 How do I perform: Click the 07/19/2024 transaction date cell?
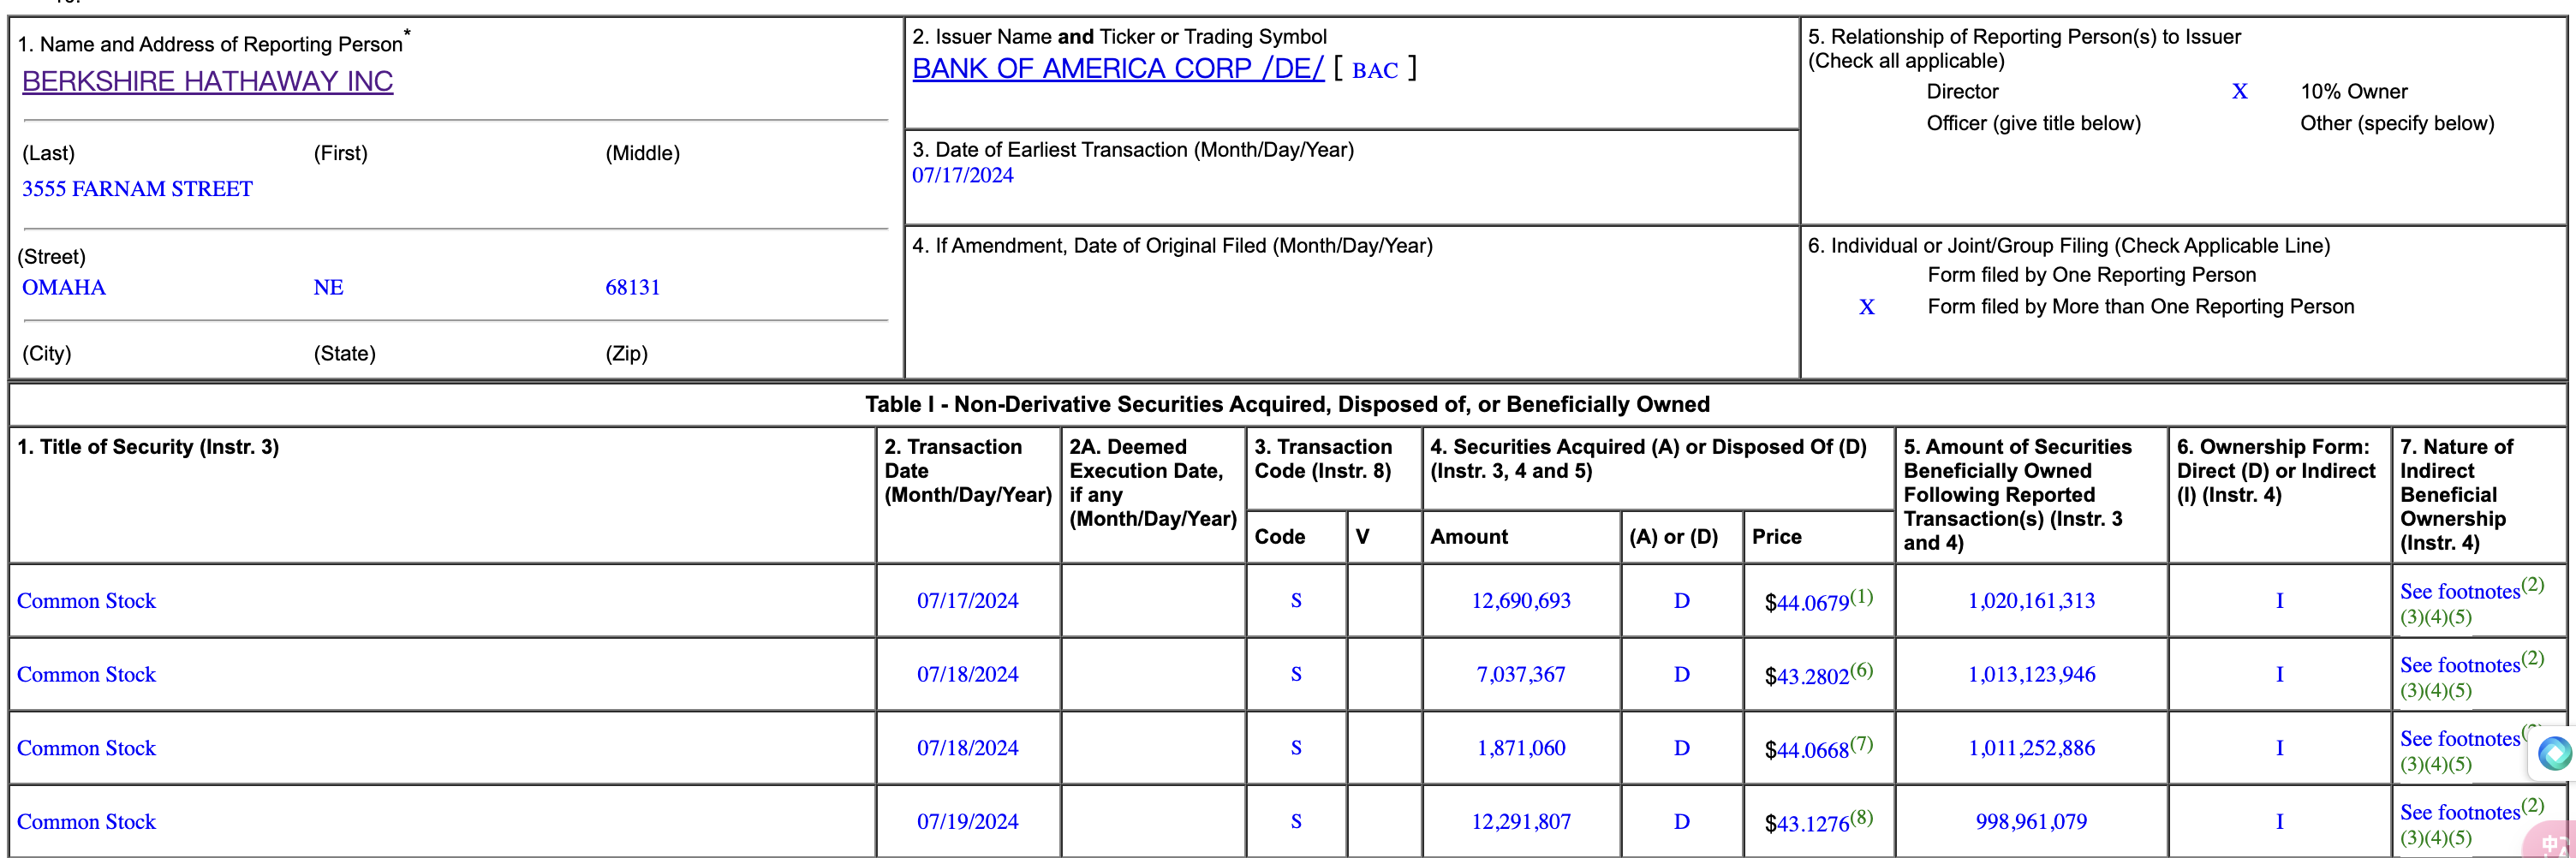point(967,822)
